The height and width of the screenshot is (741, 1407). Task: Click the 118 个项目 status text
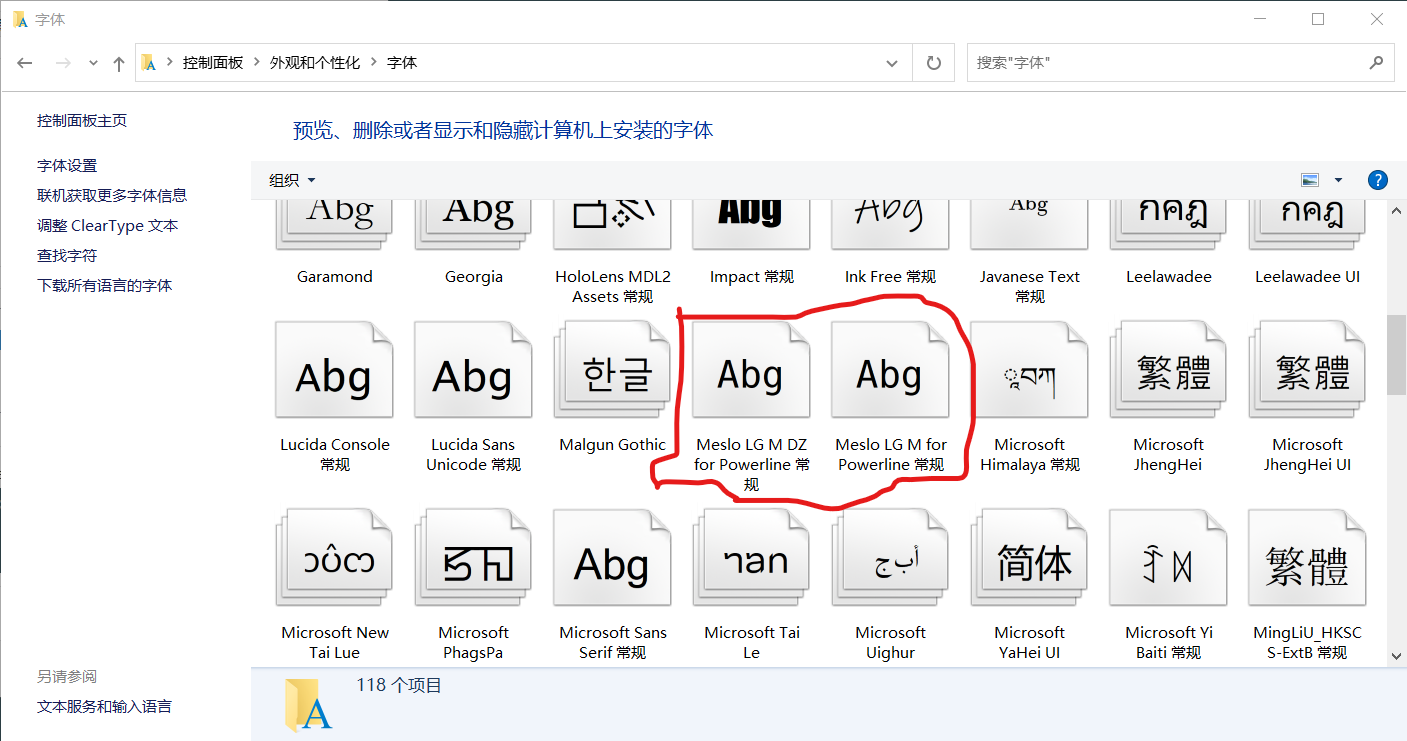[x=399, y=685]
